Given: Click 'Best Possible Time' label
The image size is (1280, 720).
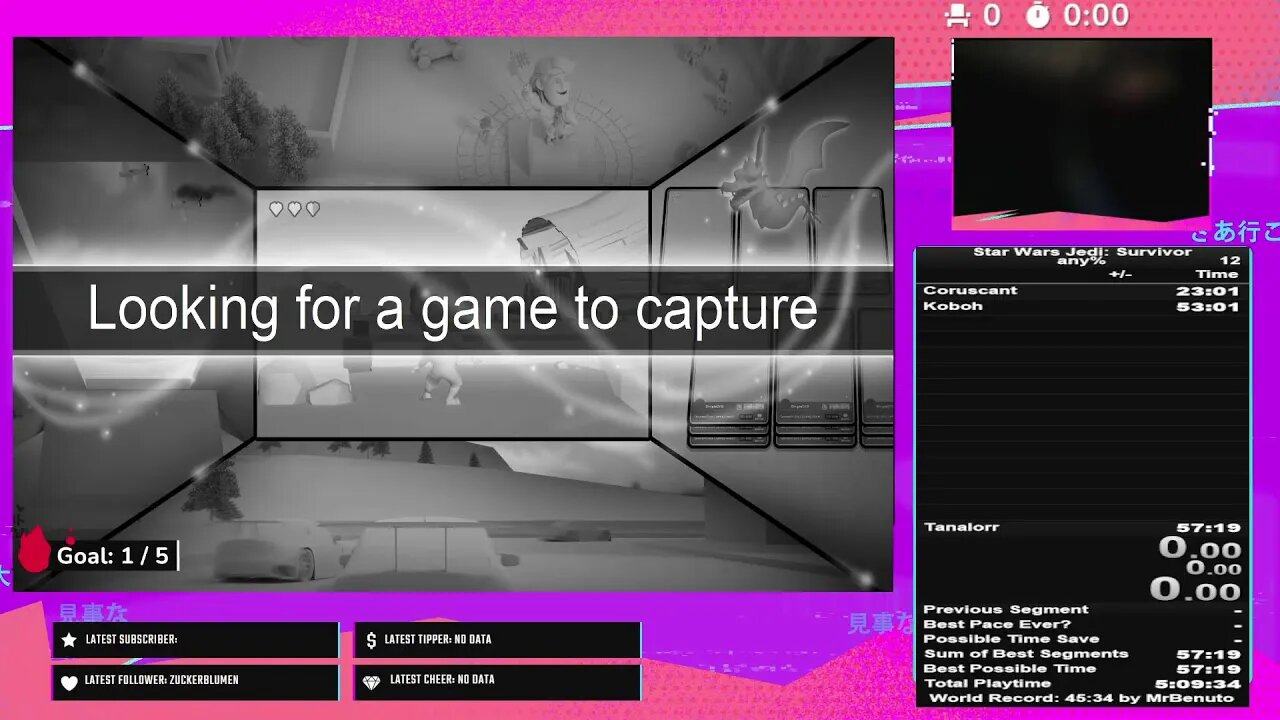Looking at the screenshot, I should pos(1010,669).
